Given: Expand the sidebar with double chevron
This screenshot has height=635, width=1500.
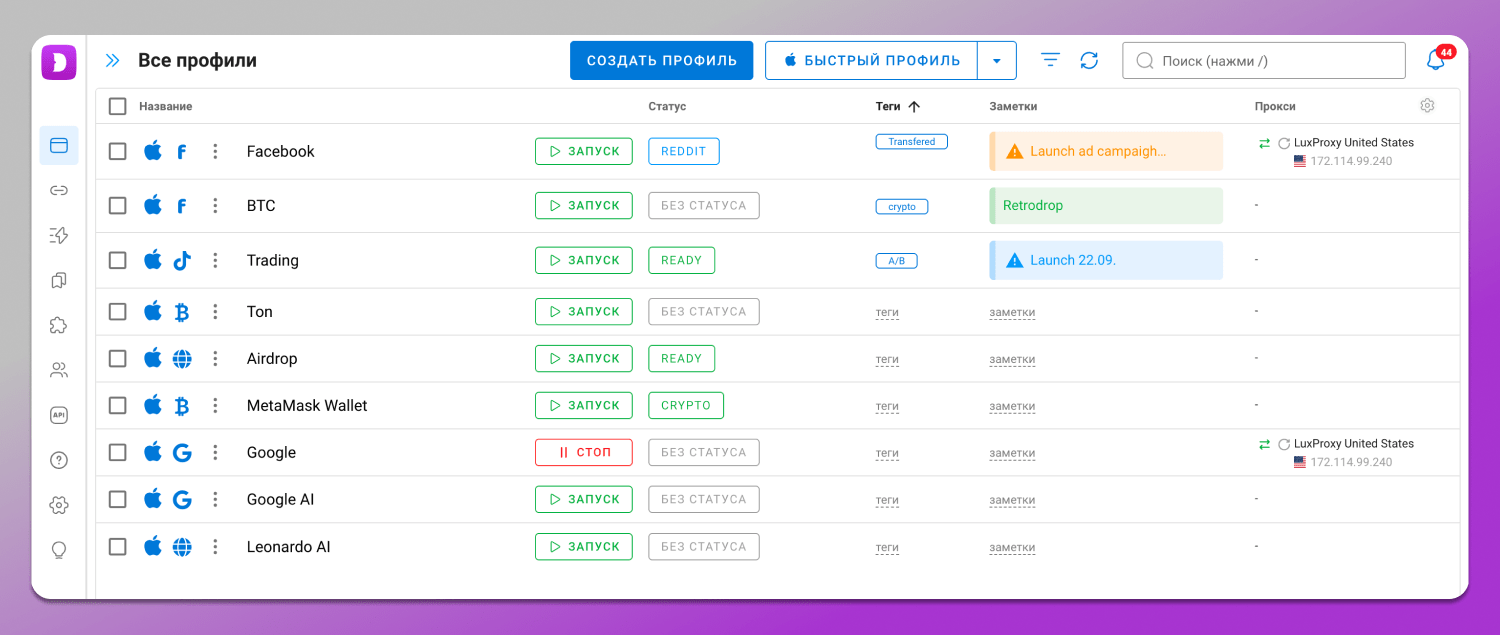Looking at the screenshot, I should (x=113, y=61).
